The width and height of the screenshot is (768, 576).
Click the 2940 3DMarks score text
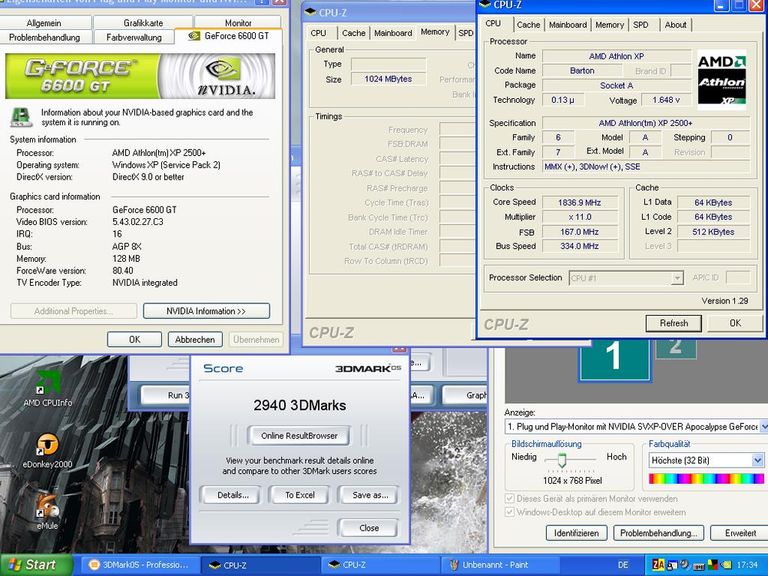(x=300, y=406)
